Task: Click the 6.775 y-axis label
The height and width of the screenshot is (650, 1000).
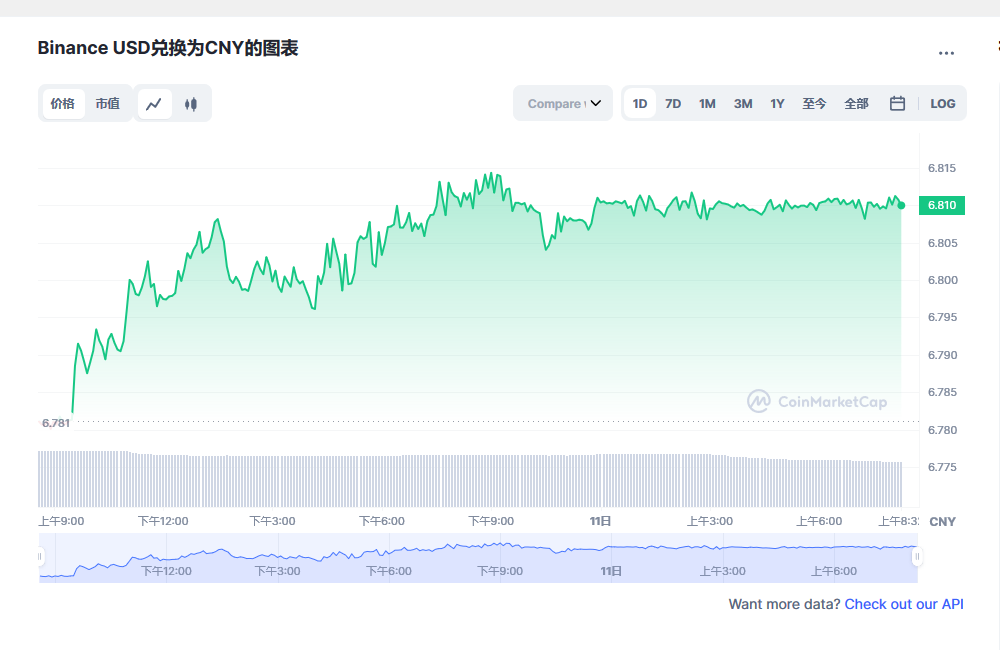Action: [943, 468]
